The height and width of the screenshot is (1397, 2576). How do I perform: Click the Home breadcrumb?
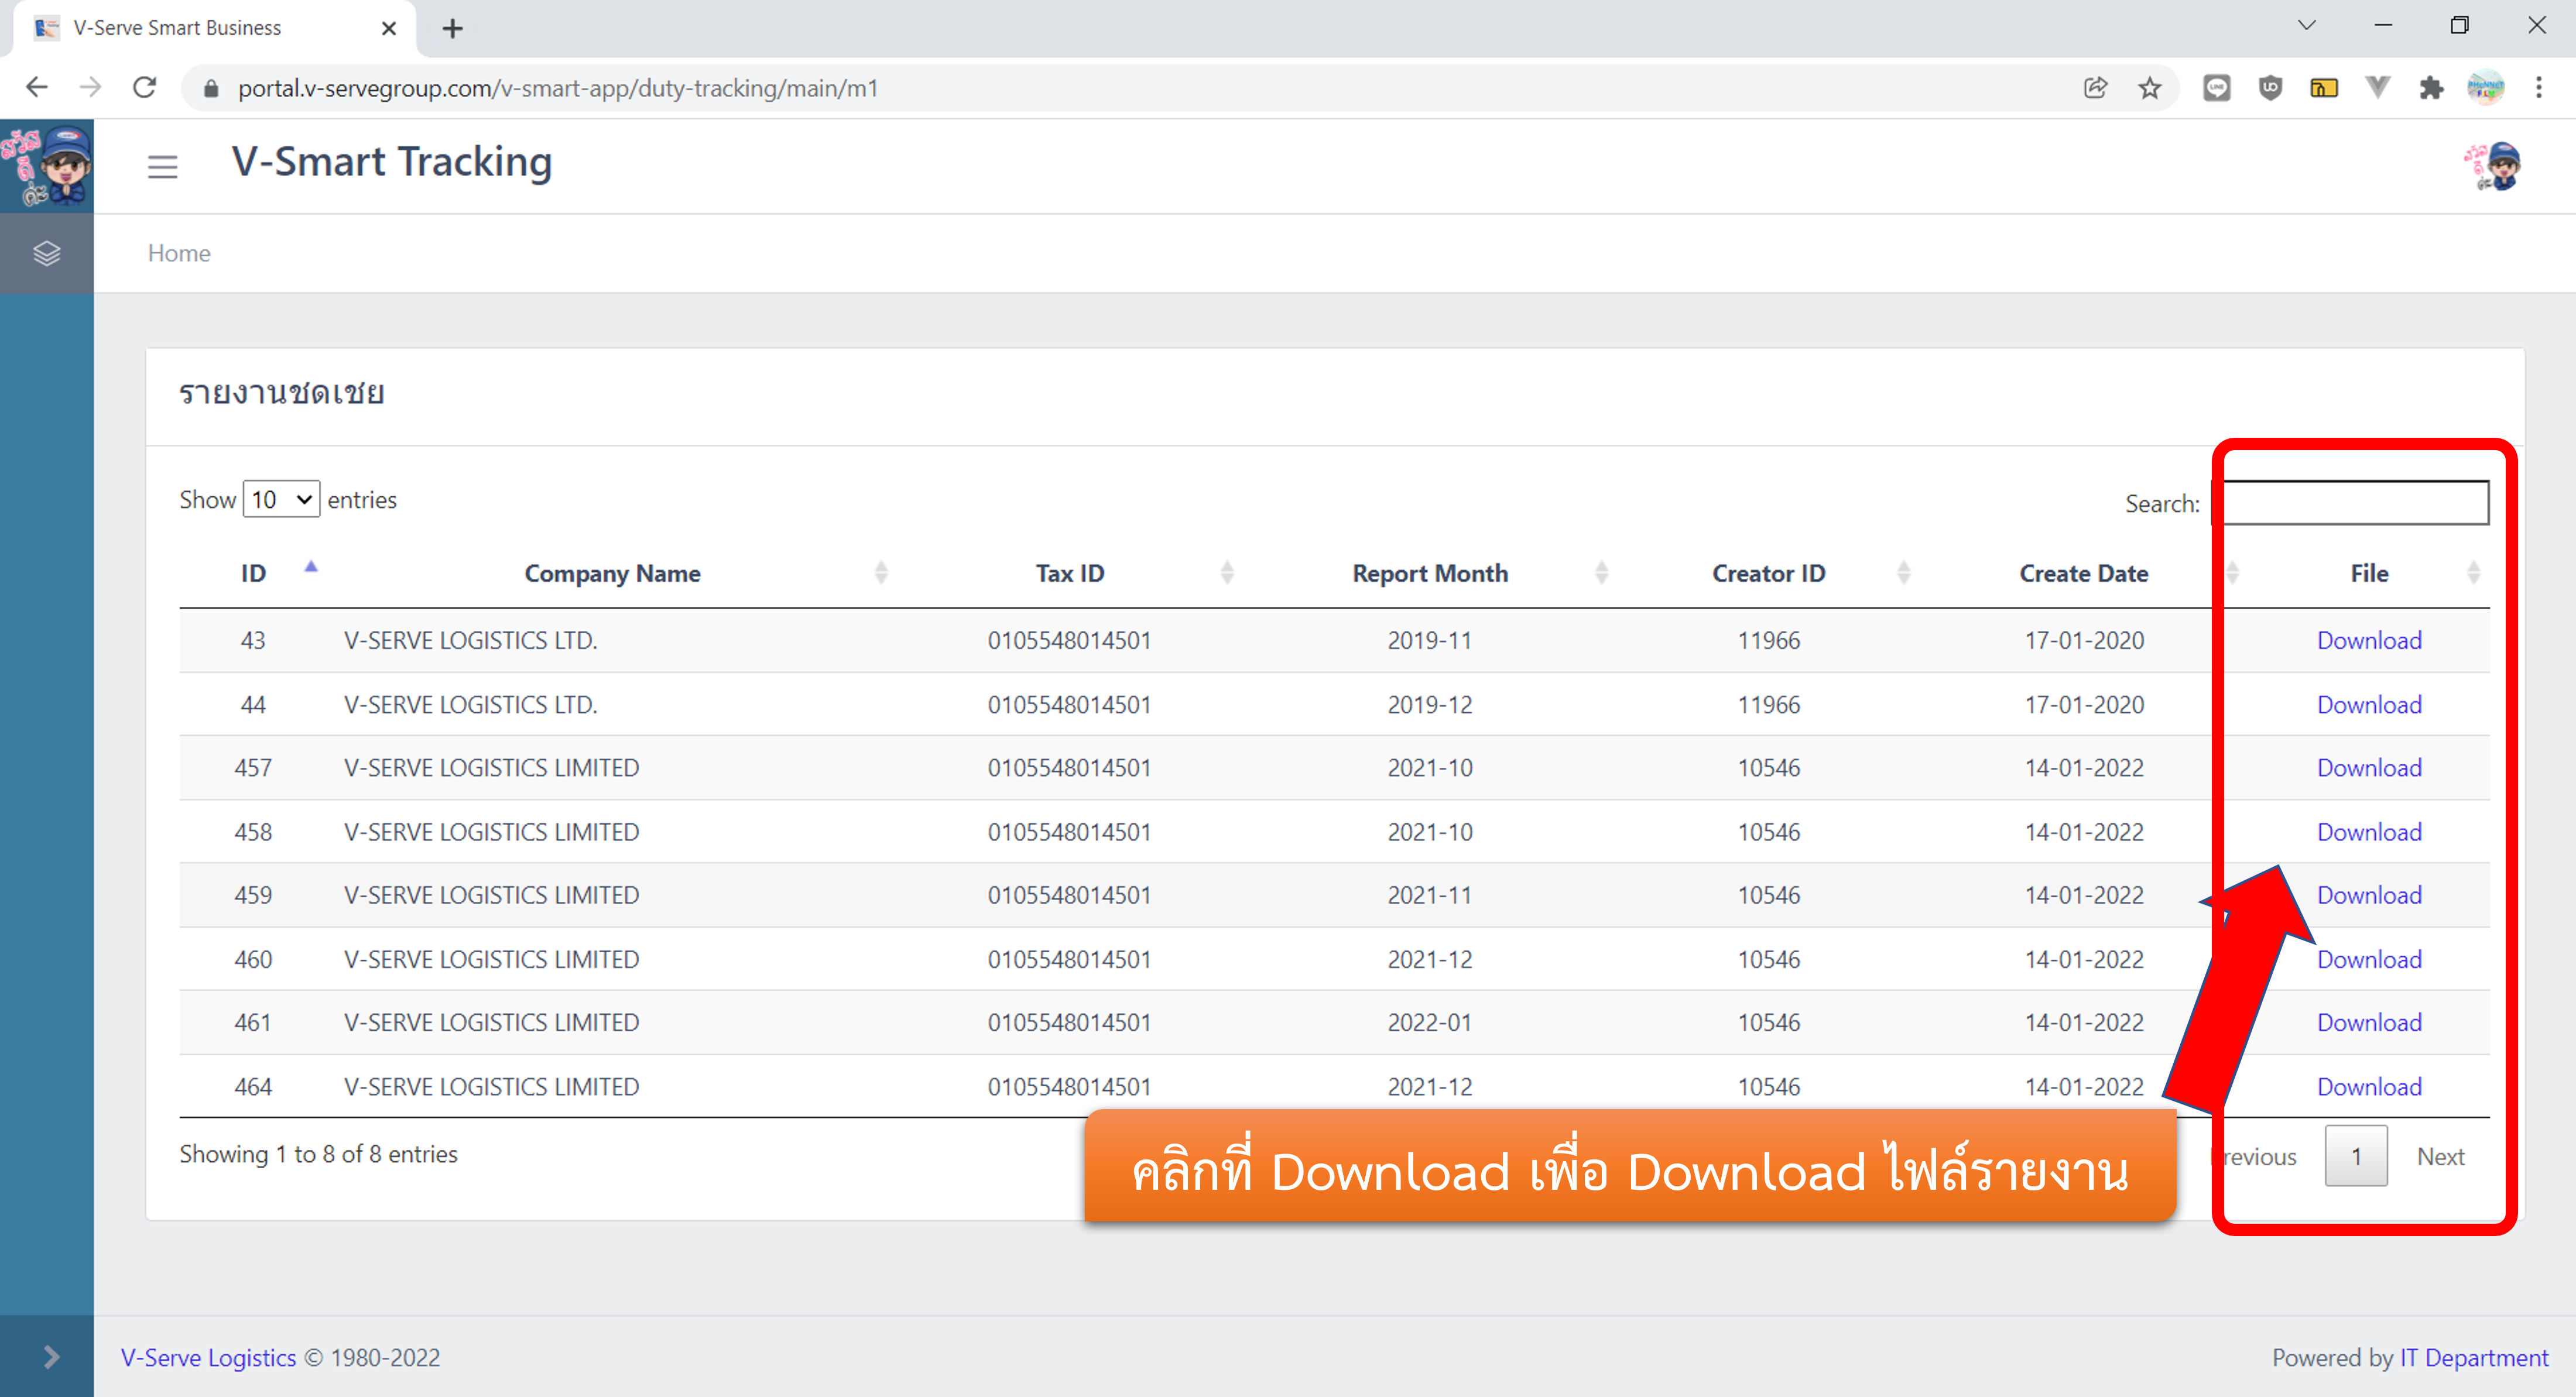click(x=179, y=253)
